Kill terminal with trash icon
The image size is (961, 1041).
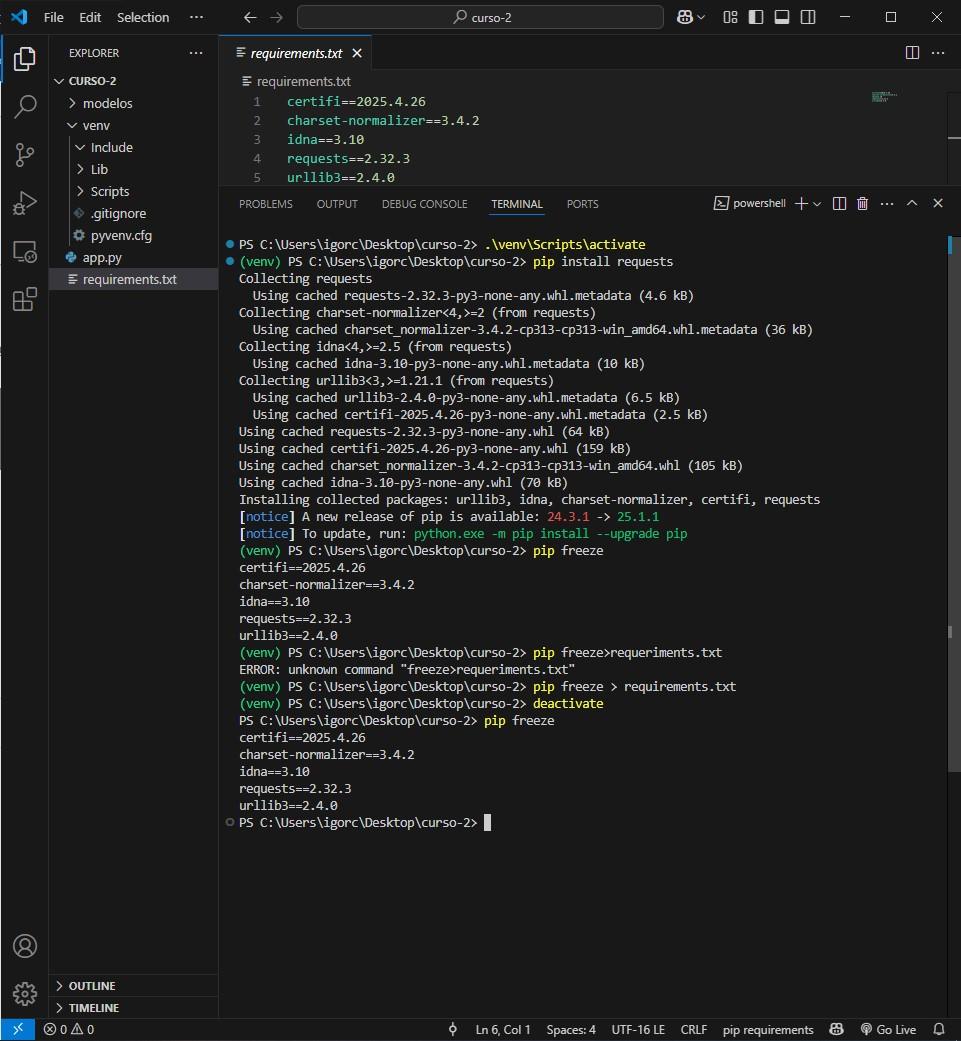(x=862, y=204)
